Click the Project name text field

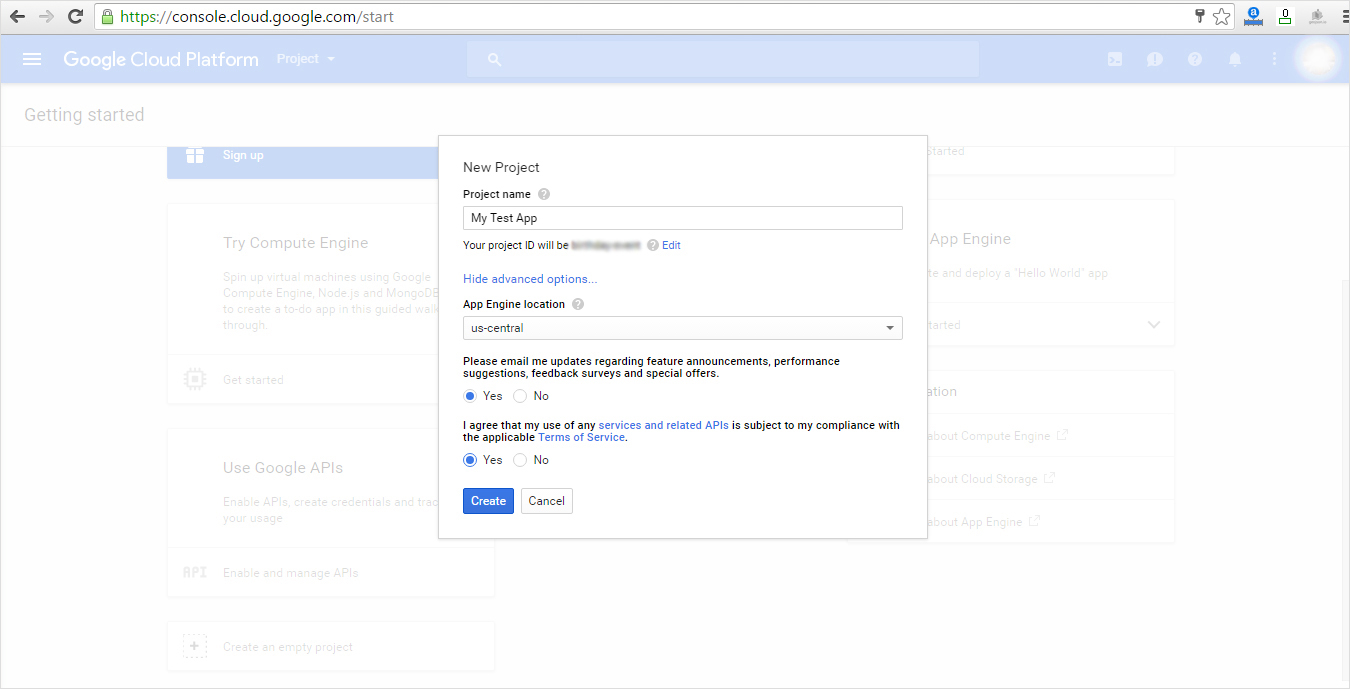(683, 218)
